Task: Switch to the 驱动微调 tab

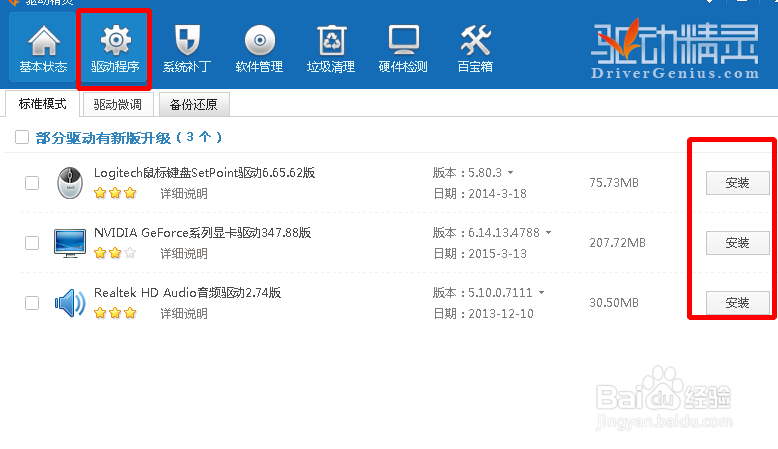Action: click(118, 105)
